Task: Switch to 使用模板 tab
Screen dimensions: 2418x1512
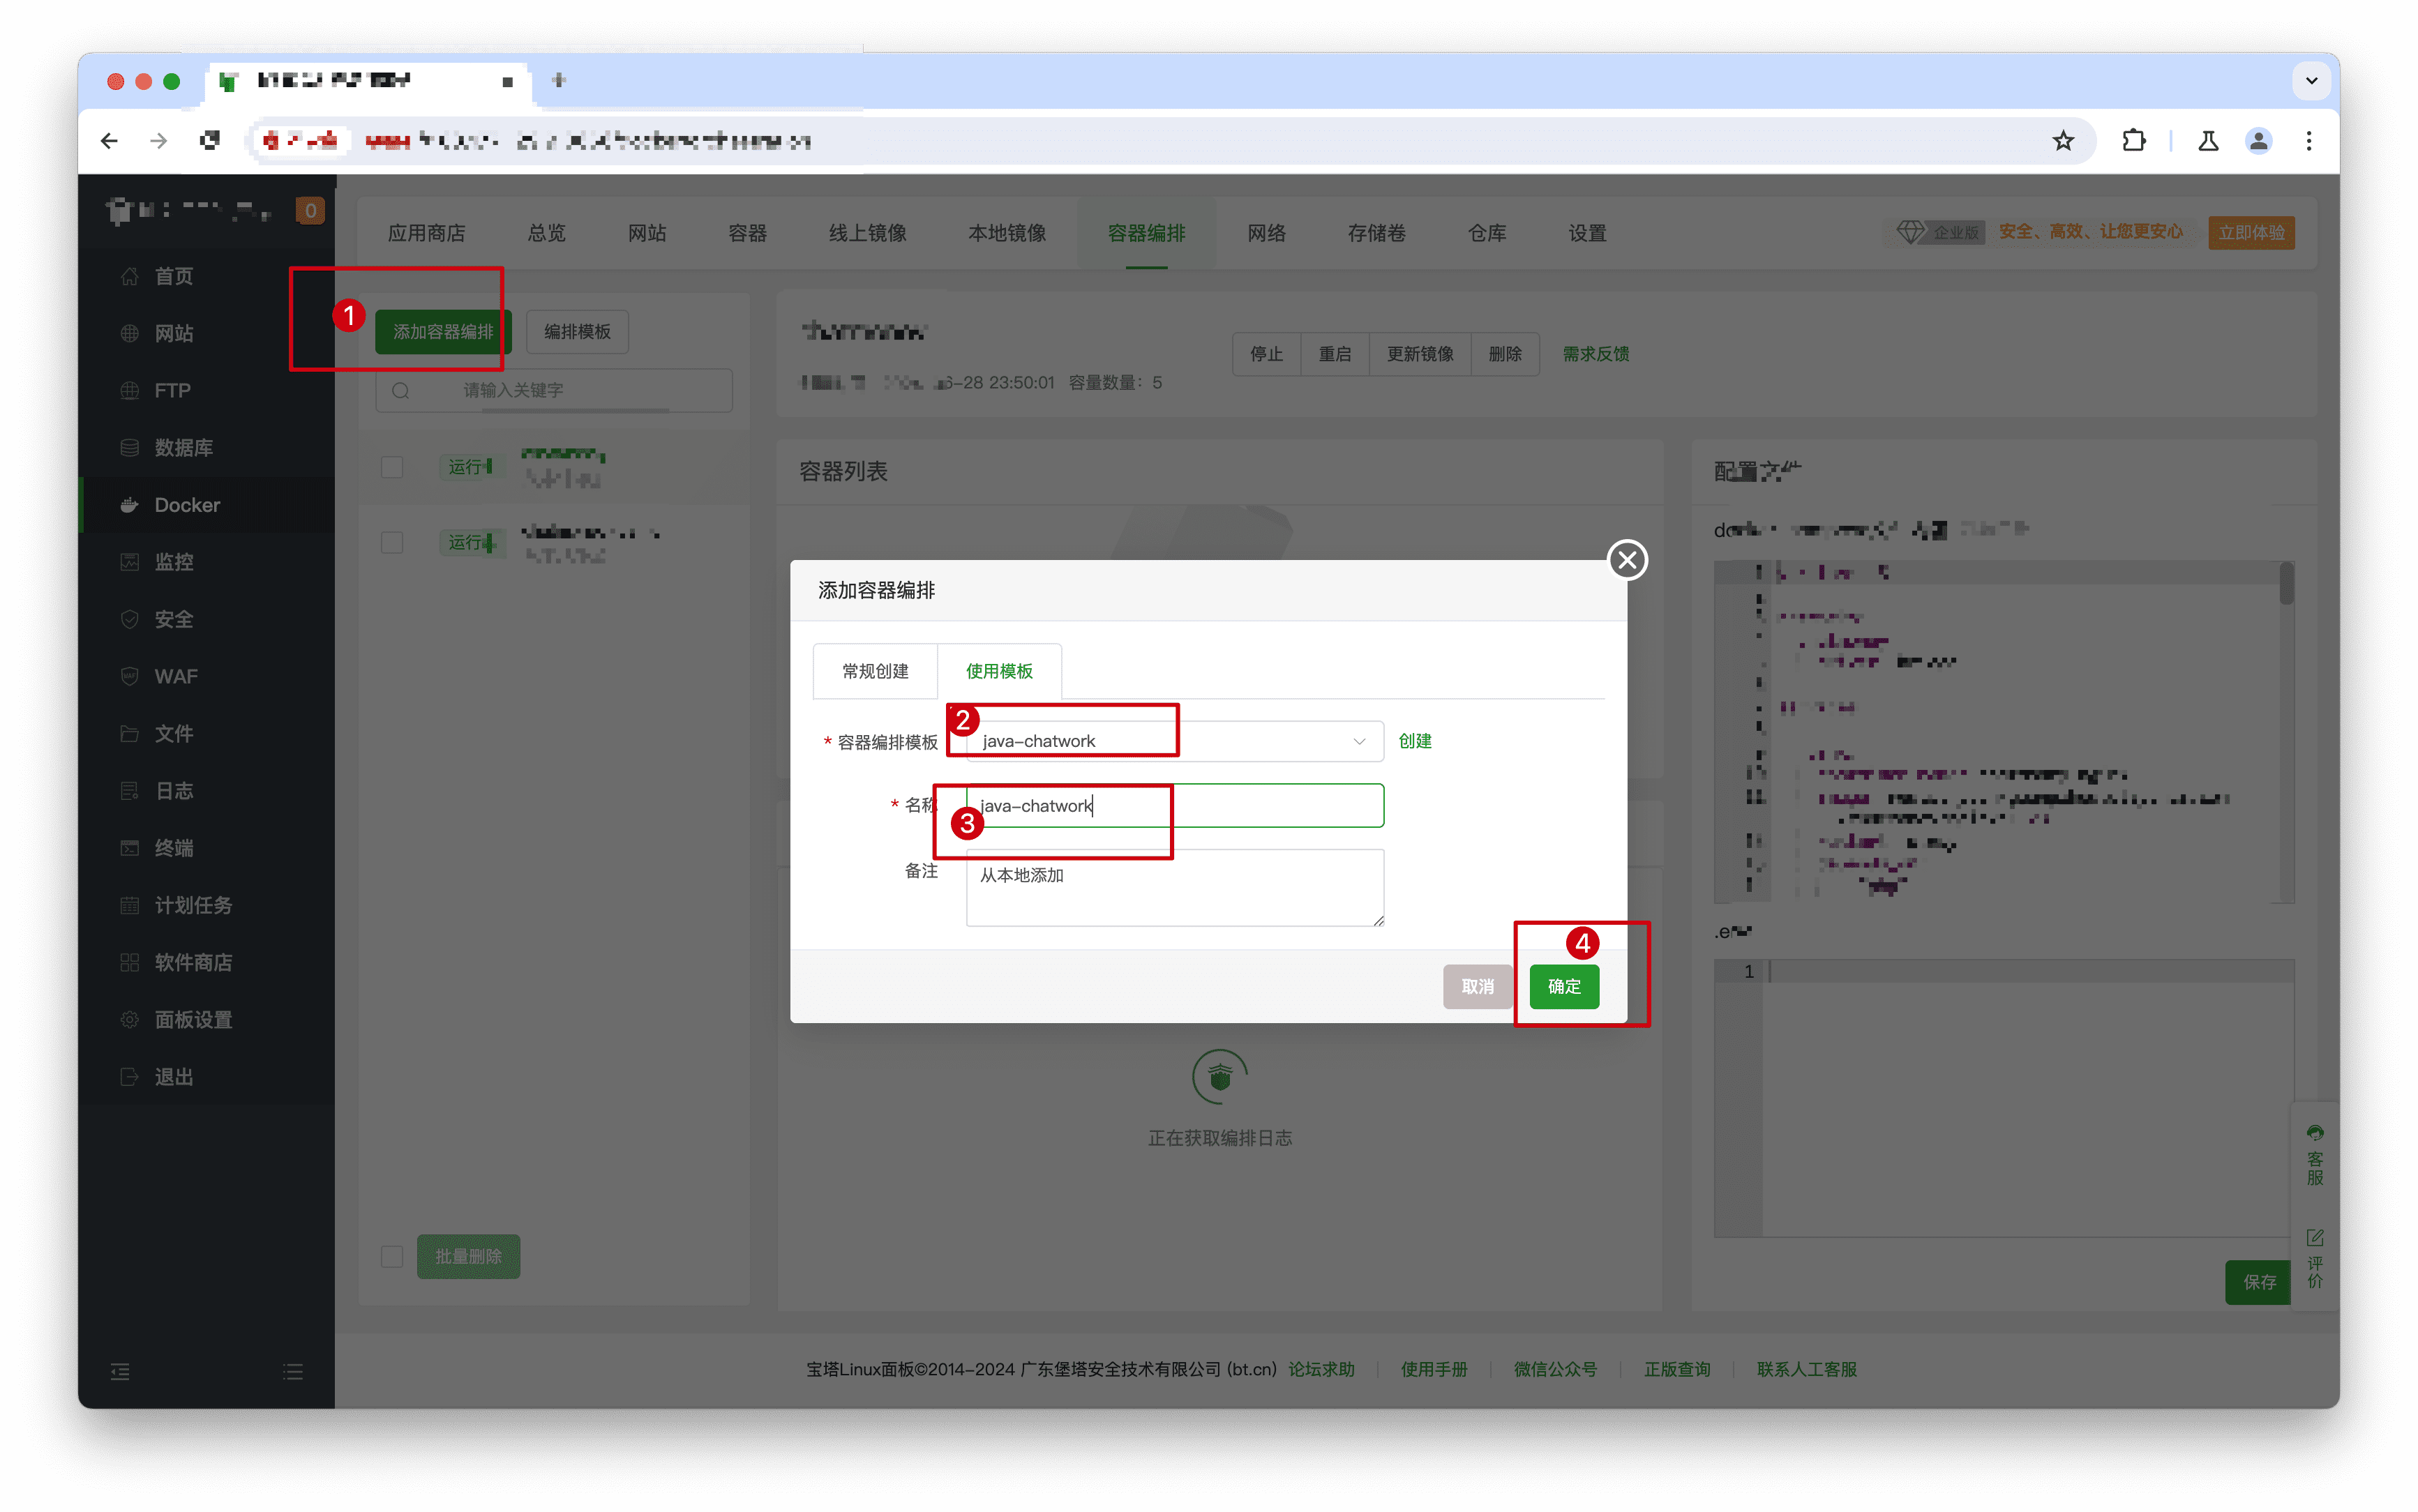Action: coord(999,671)
